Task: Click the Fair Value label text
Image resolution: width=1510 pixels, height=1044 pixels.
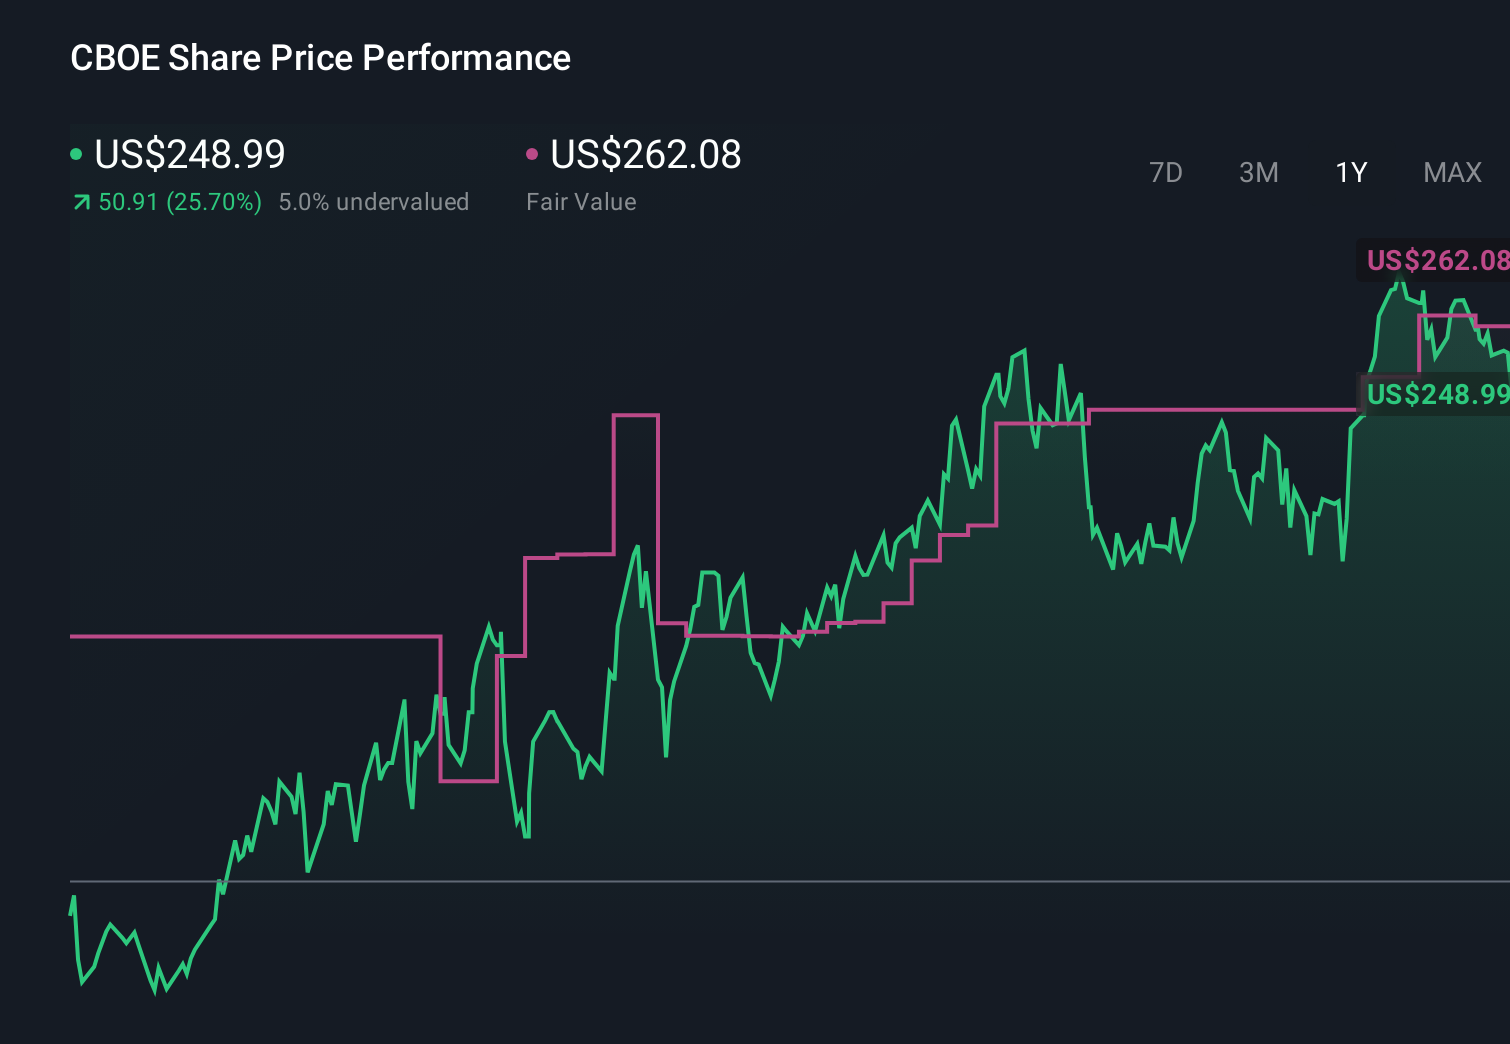Action: pyautogui.click(x=580, y=201)
